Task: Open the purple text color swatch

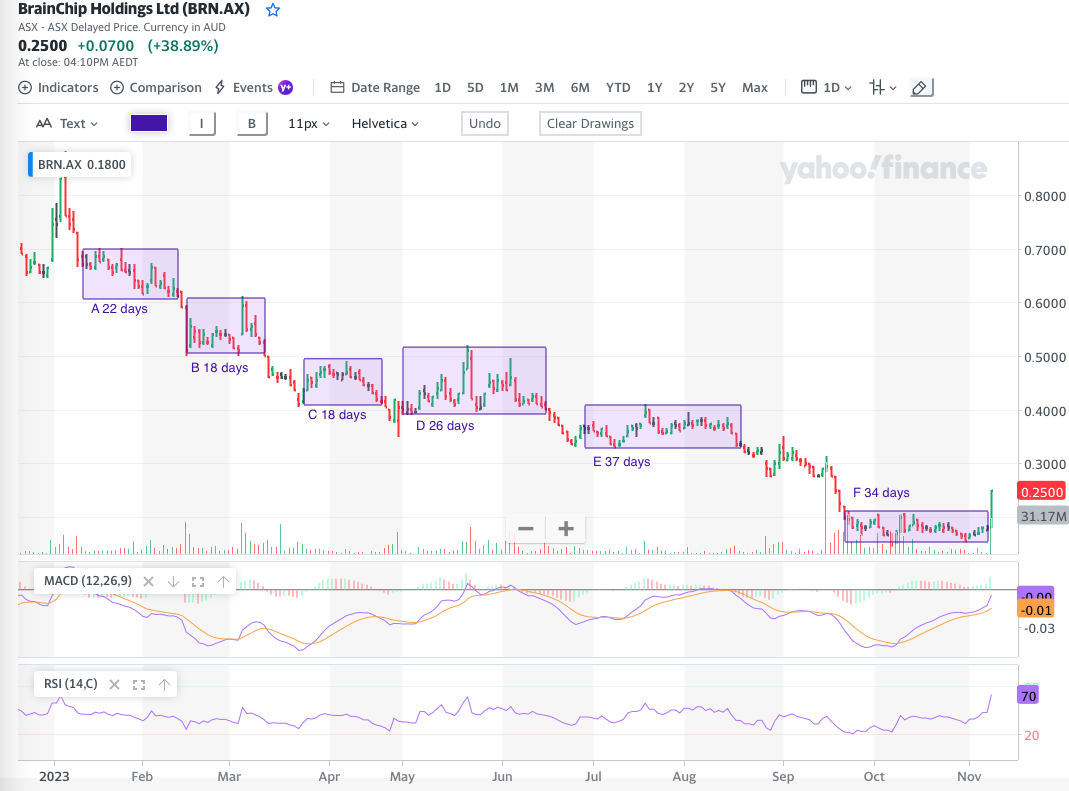Action: coord(149,123)
